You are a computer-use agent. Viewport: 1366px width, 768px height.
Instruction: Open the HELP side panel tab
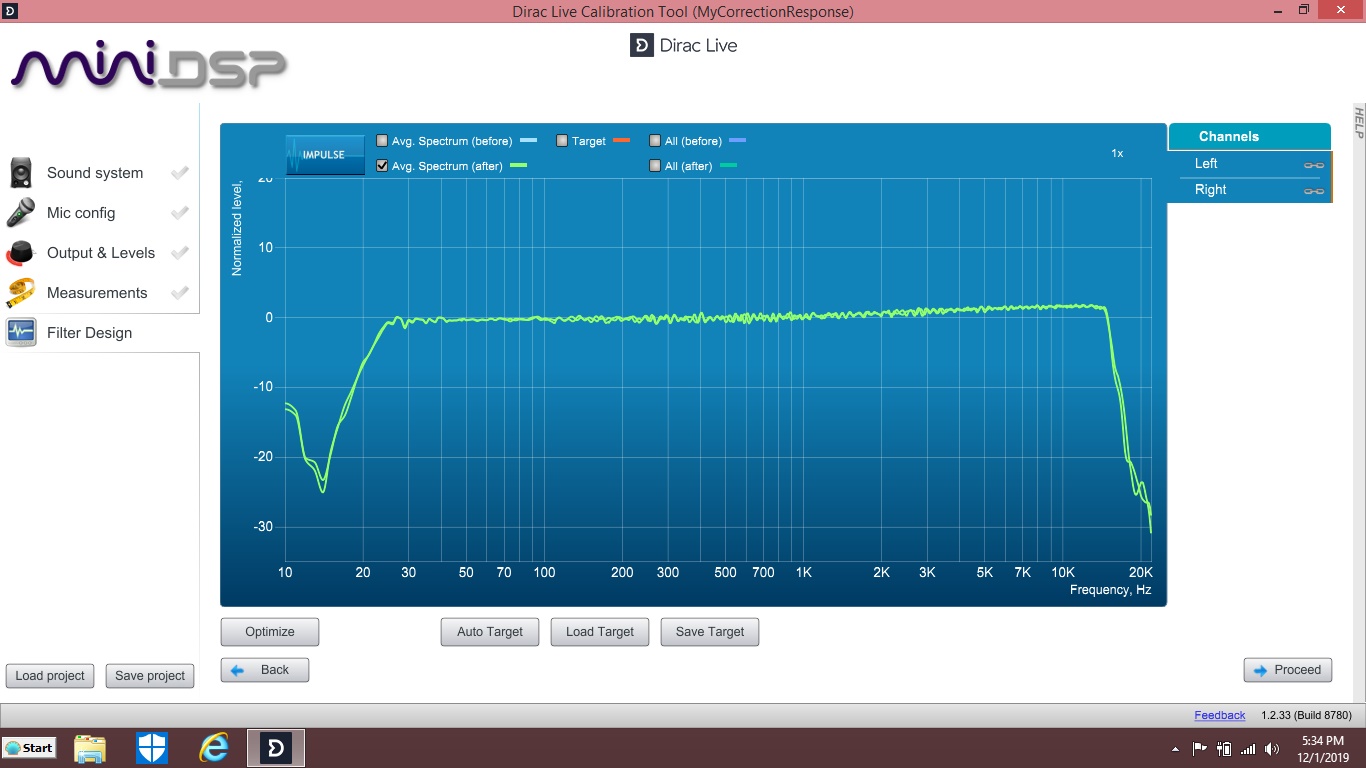click(1359, 121)
